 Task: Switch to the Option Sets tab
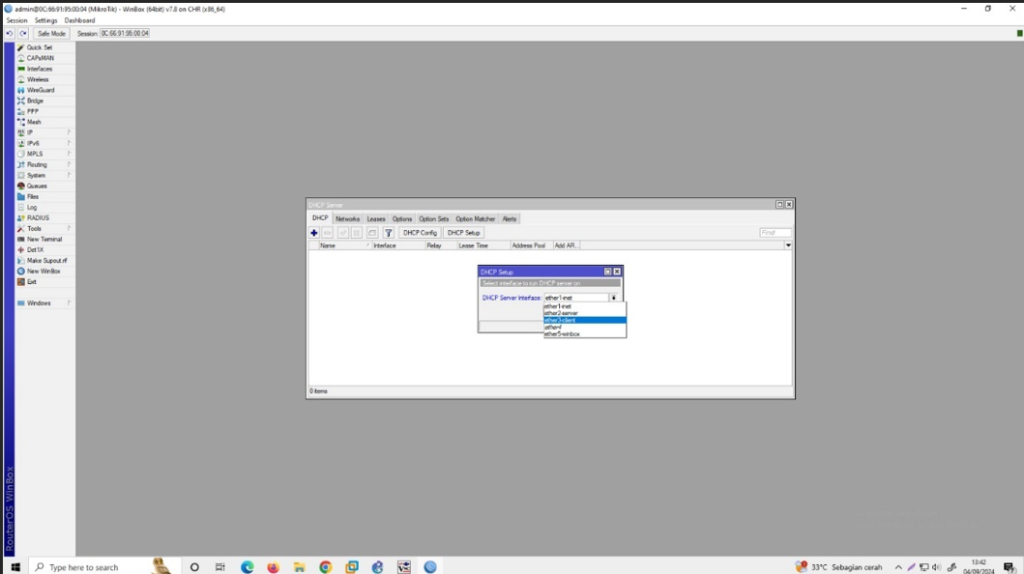click(434, 219)
